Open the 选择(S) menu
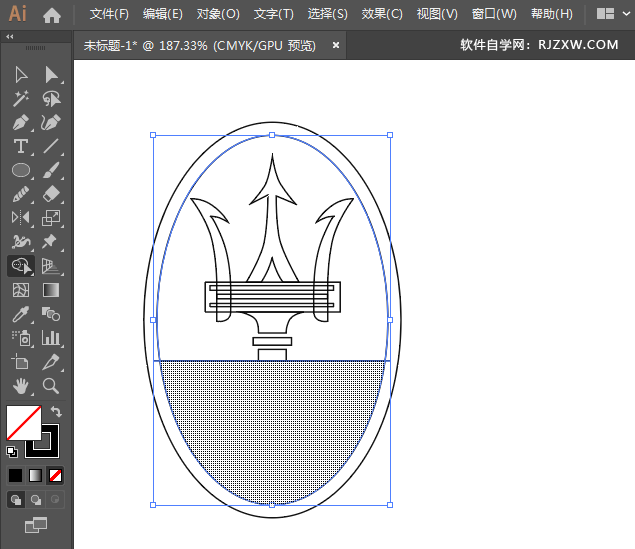Screen dimensions: 635x549 [327, 14]
